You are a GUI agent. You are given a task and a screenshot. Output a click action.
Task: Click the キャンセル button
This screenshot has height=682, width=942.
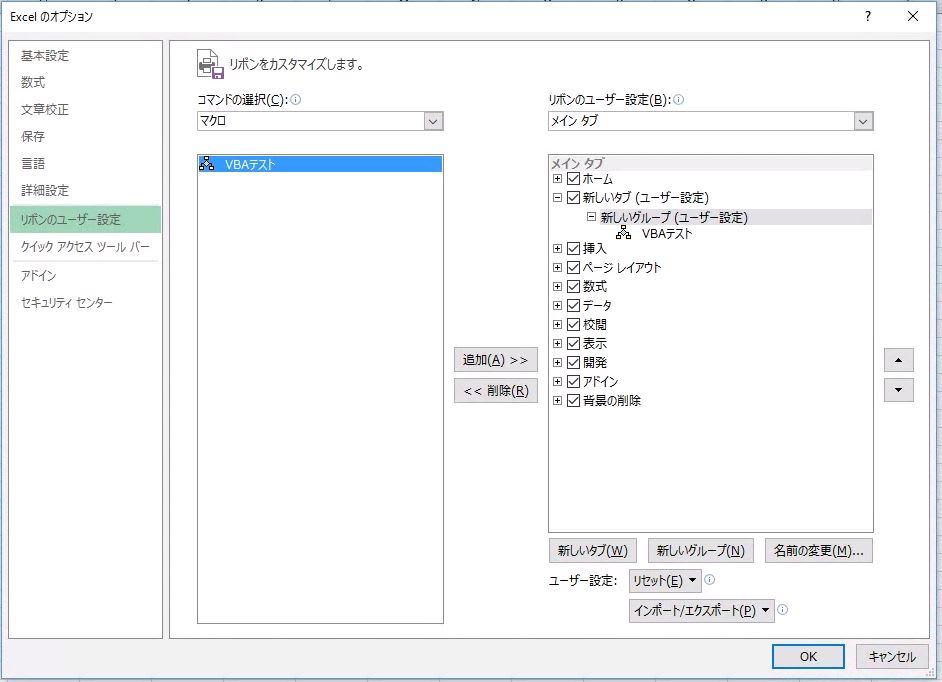click(892, 656)
